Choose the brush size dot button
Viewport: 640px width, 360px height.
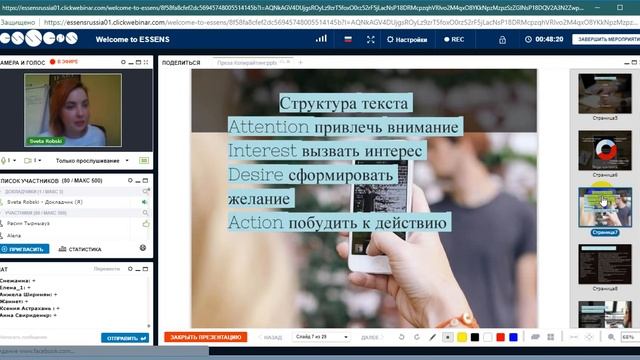click(448, 337)
